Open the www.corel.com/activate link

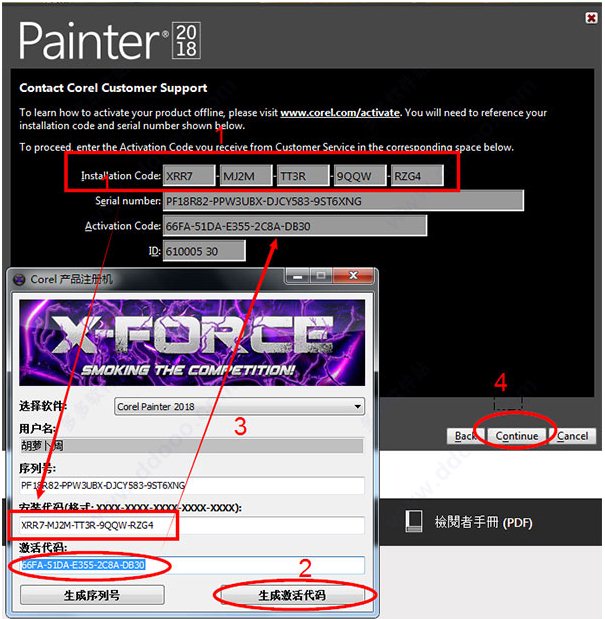(x=340, y=113)
